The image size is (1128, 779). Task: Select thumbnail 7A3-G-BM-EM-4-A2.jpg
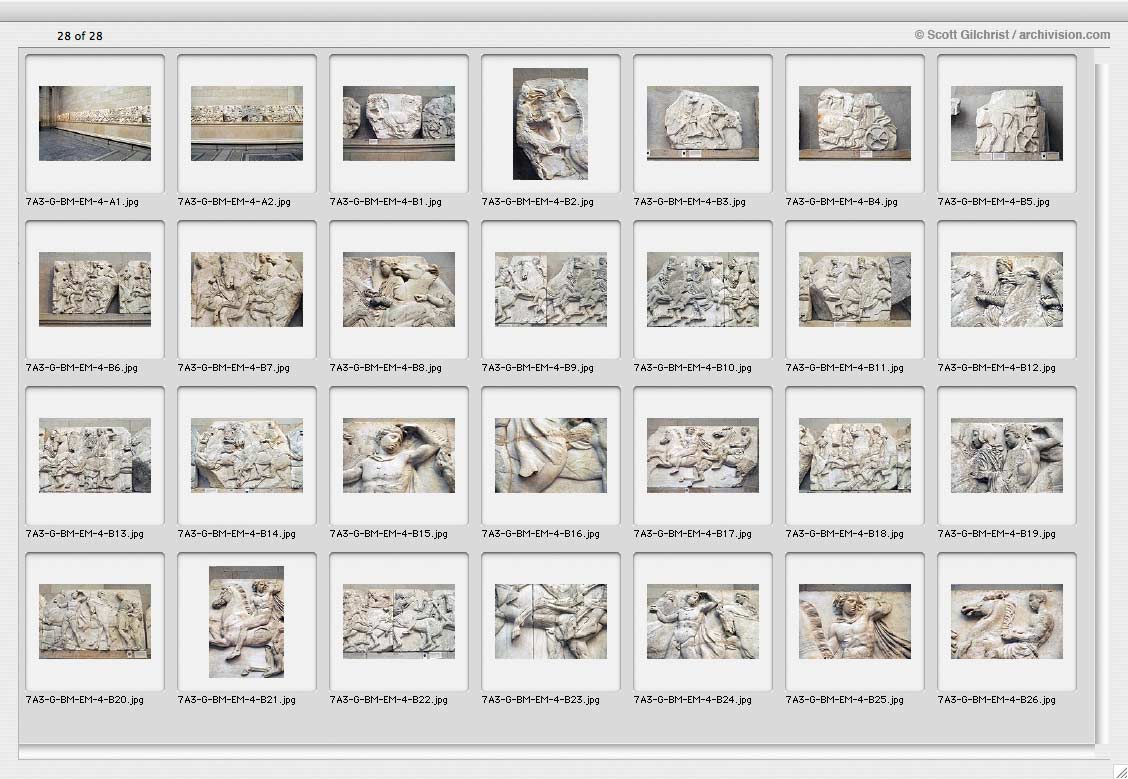[x=247, y=123]
